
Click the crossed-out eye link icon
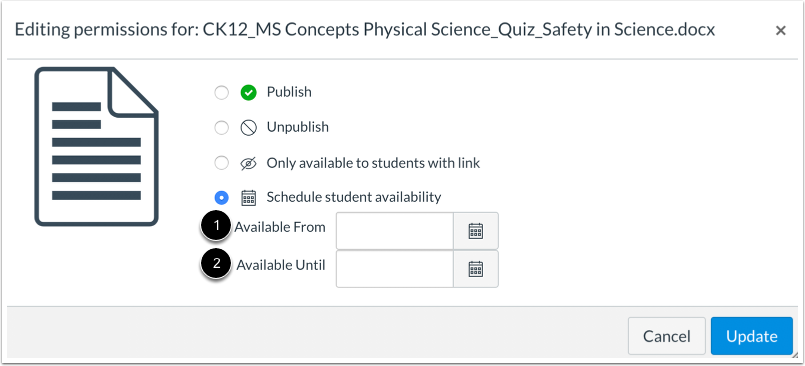click(248, 164)
